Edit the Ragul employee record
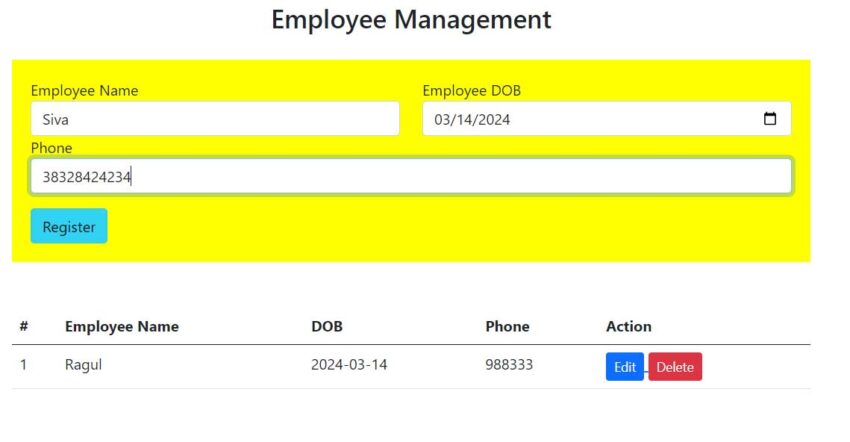Viewport: 850px width, 442px height. [625, 367]
